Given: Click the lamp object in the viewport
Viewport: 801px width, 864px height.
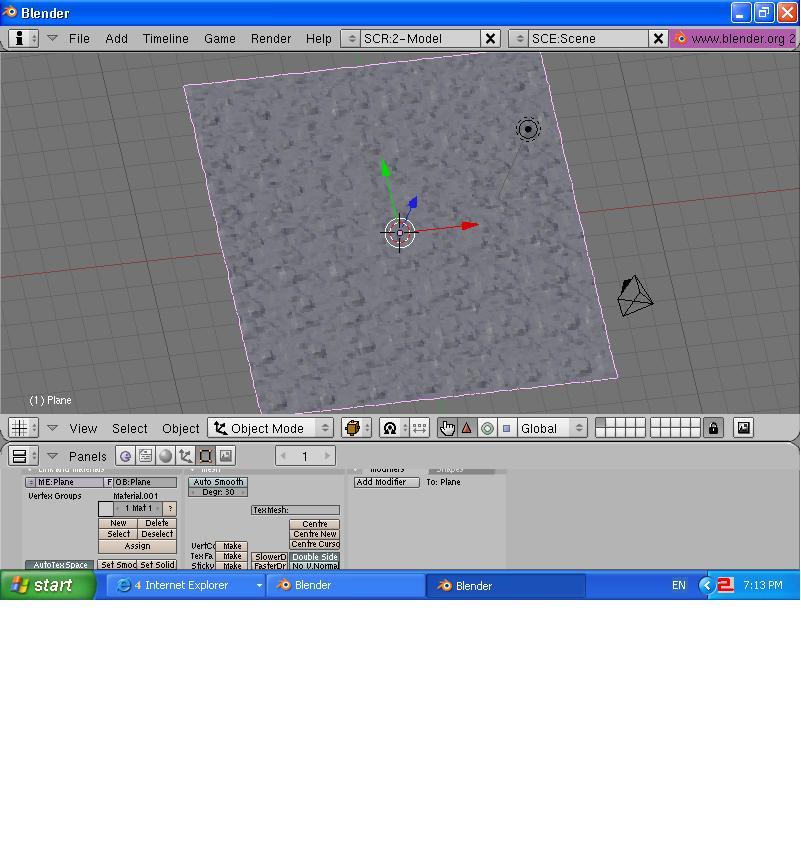Looking at the screenshot, I should tap(528, 129).
